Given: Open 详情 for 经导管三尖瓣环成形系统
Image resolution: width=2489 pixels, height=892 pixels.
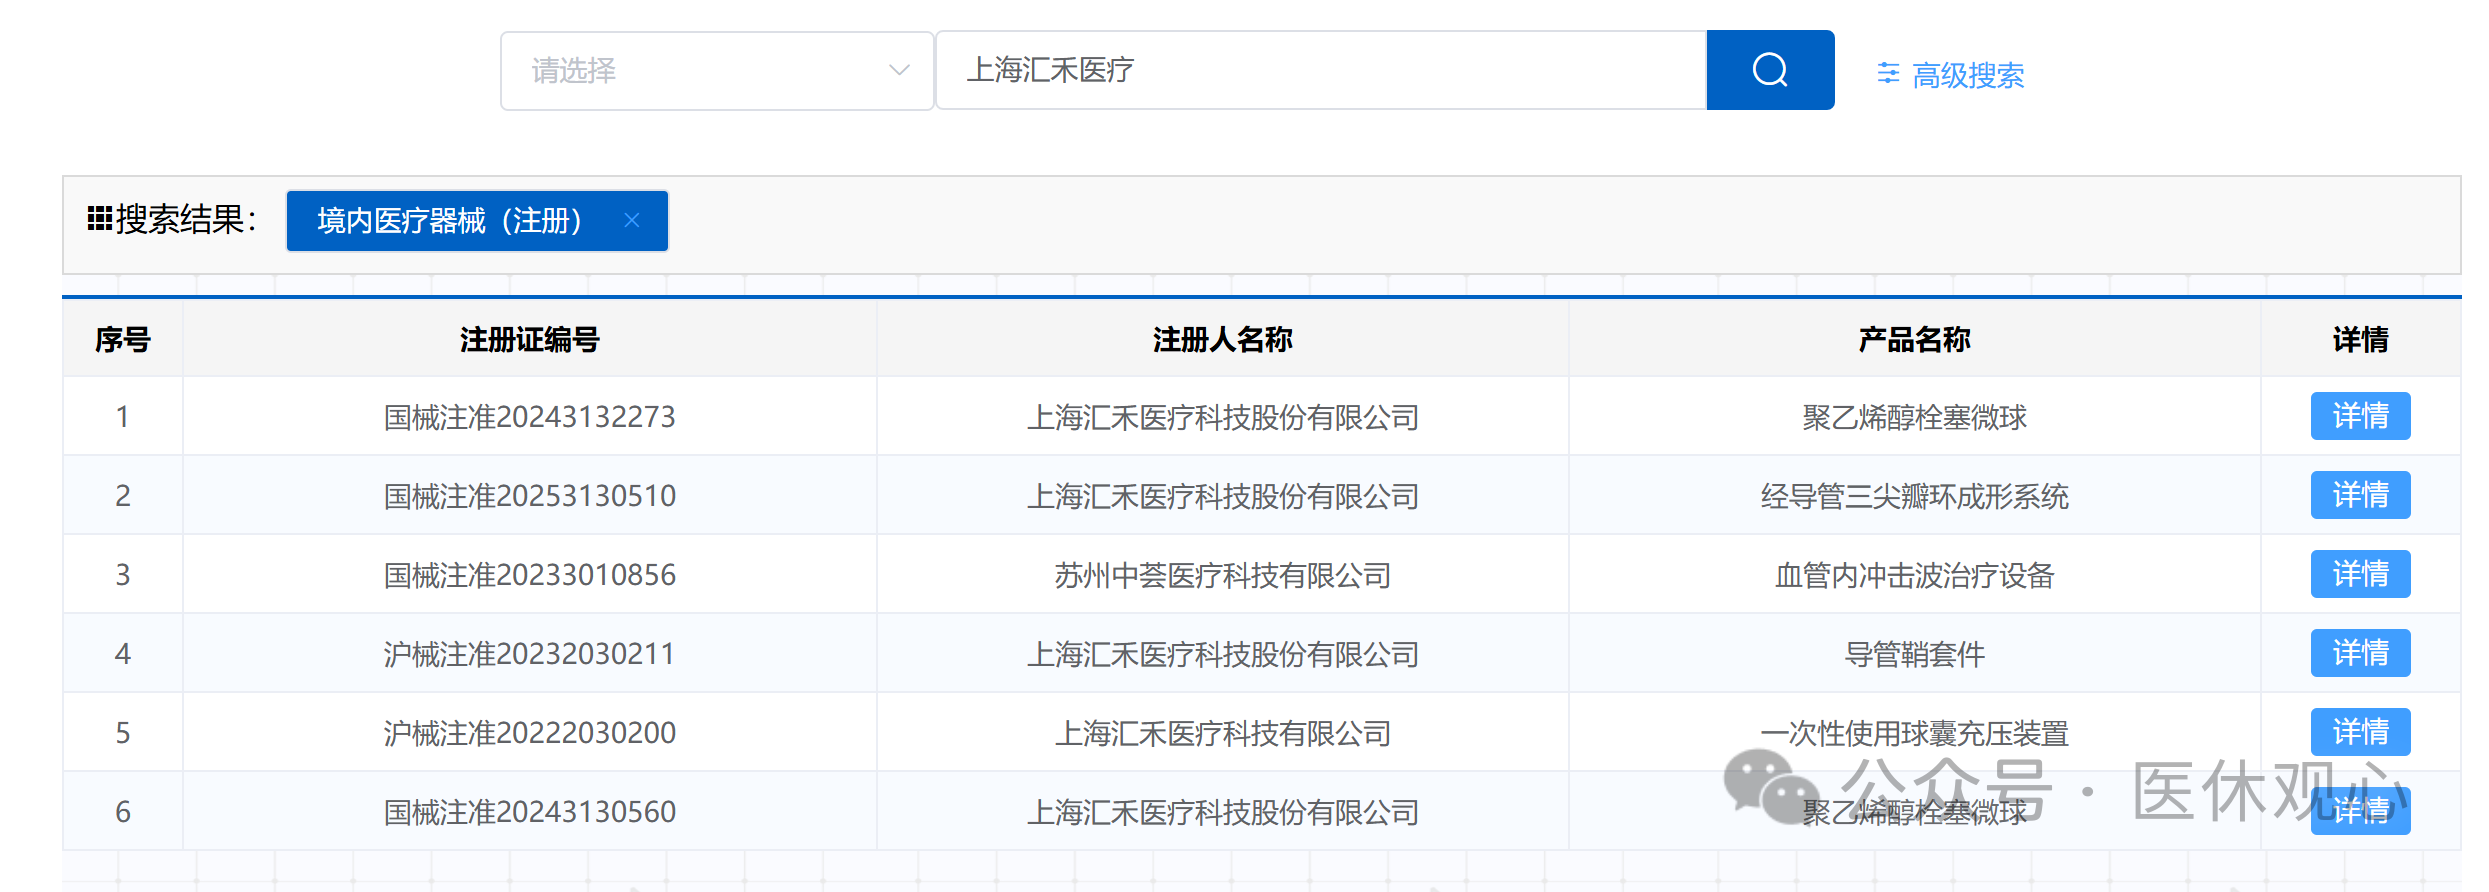Looking at the screenshot, I should click(x=2359, y=495).
